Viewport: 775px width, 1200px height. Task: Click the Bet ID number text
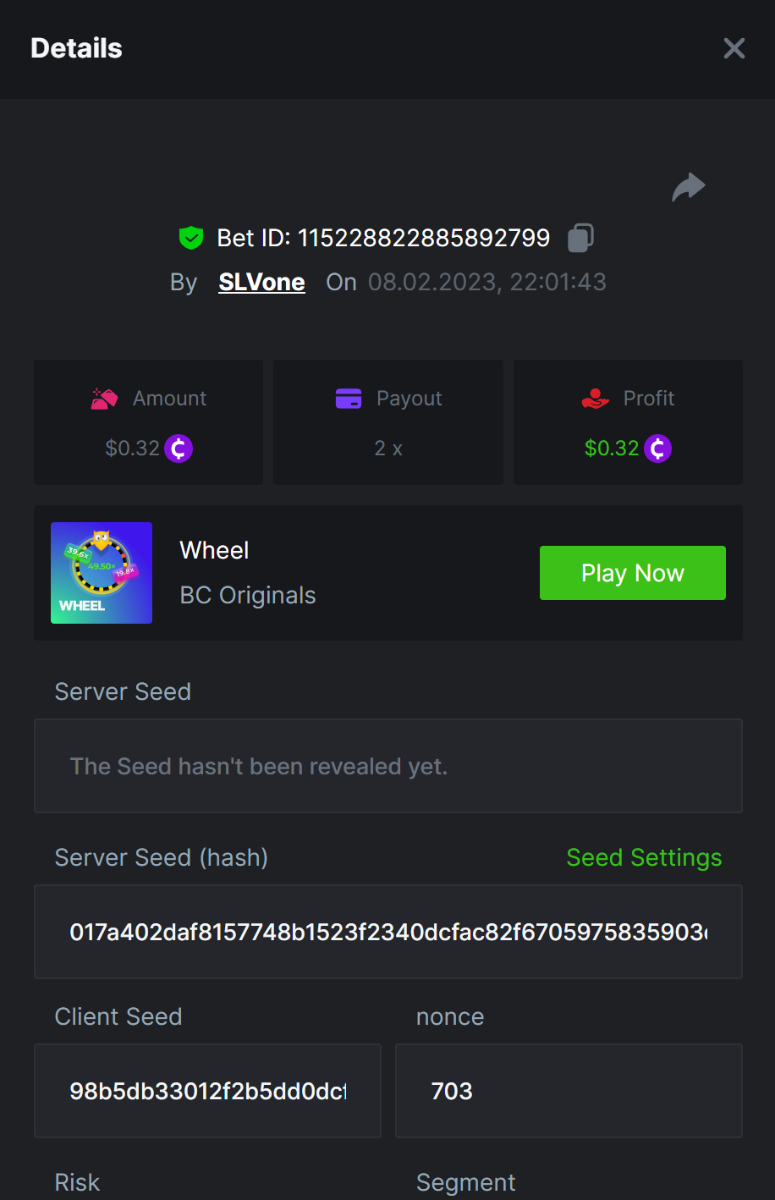424,238
